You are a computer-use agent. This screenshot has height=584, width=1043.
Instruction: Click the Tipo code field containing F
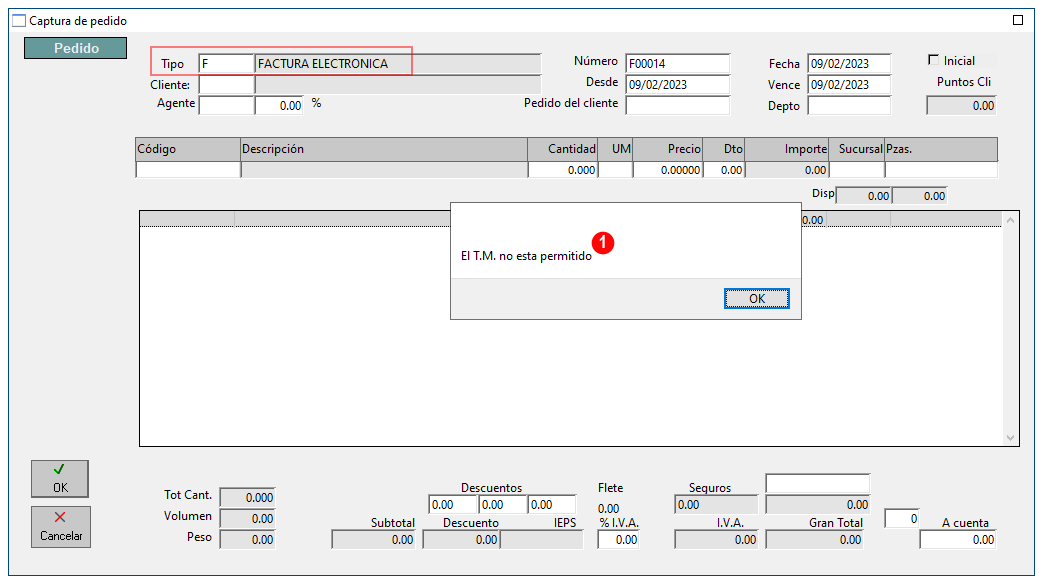pos(226,64)
